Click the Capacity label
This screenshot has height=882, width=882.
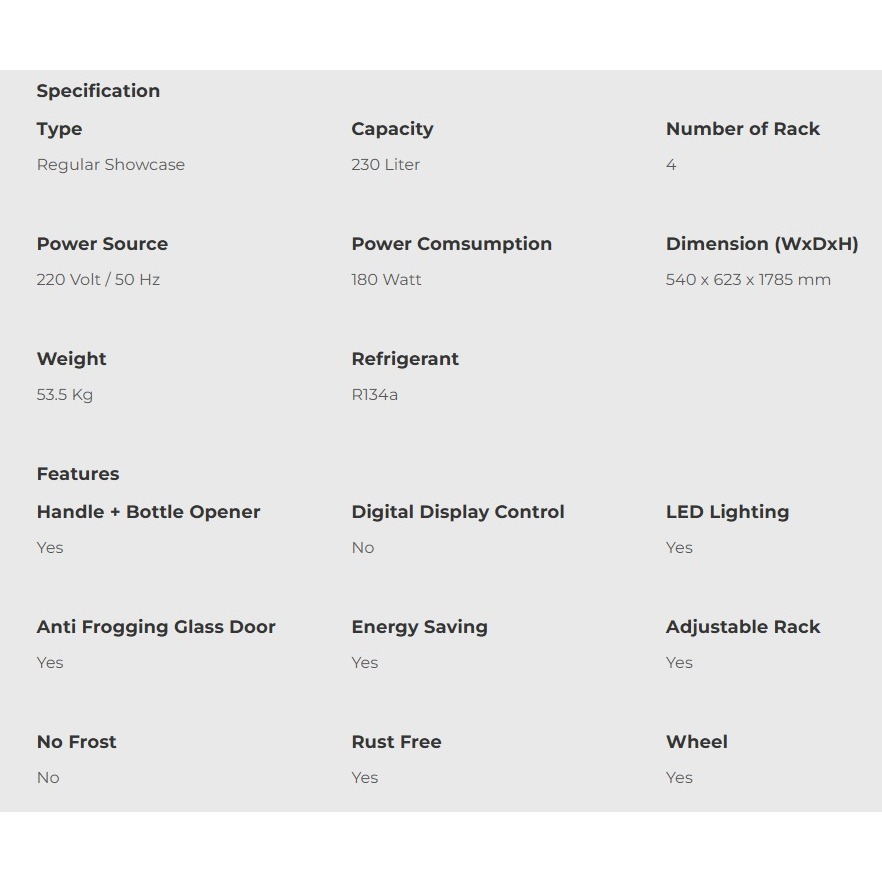tap(392, 129)
